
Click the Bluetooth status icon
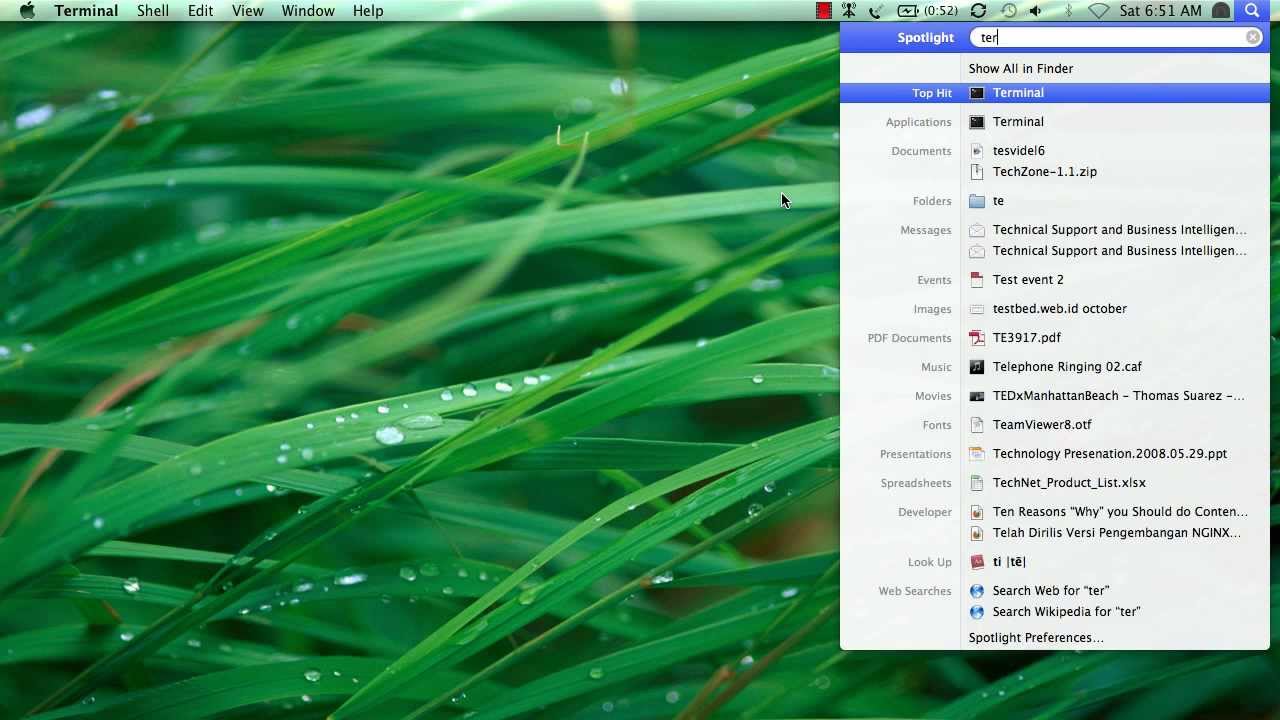(1068, 11)
